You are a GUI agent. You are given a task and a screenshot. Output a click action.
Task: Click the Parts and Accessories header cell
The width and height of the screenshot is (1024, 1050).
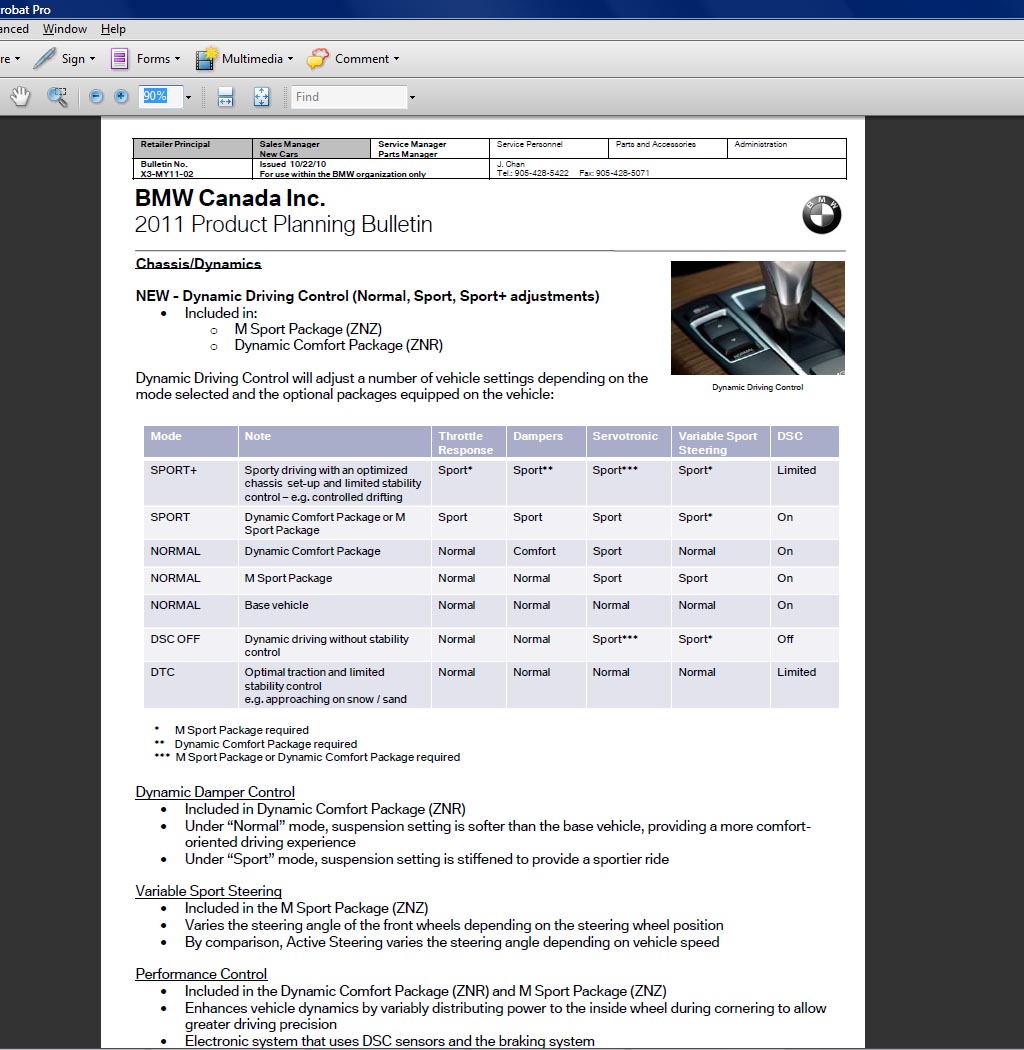pyautogui.click(x=668, y=148)
